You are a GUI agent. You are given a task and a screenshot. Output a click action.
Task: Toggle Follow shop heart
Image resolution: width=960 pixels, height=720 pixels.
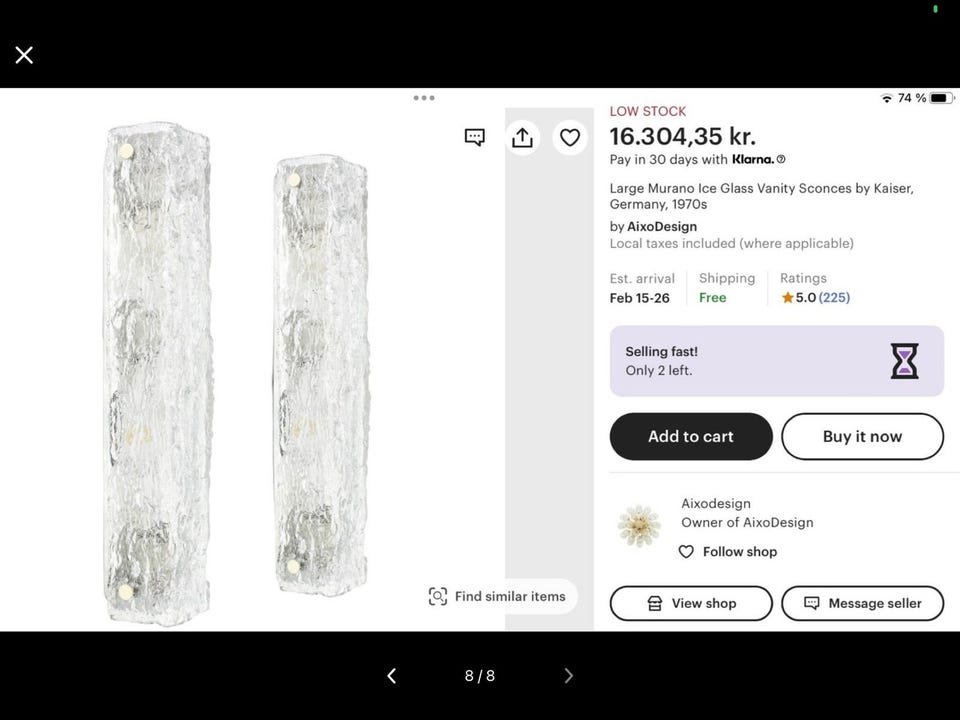(x=686, y=552)
